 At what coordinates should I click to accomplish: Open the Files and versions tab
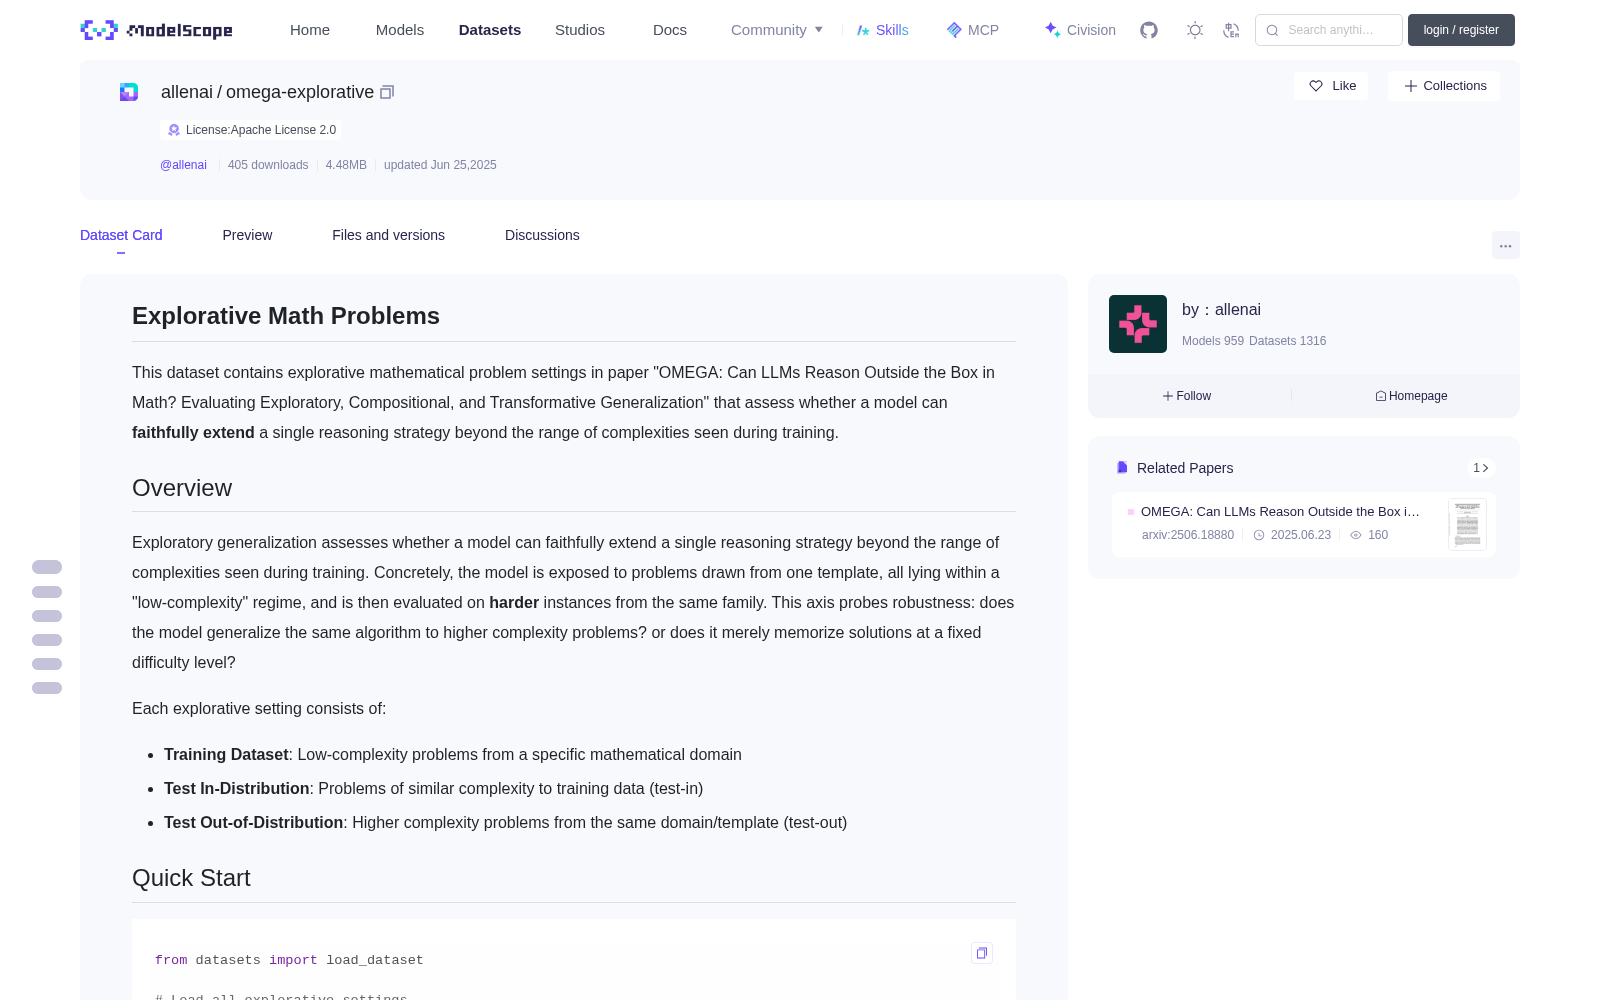click(x=388, y=235)
